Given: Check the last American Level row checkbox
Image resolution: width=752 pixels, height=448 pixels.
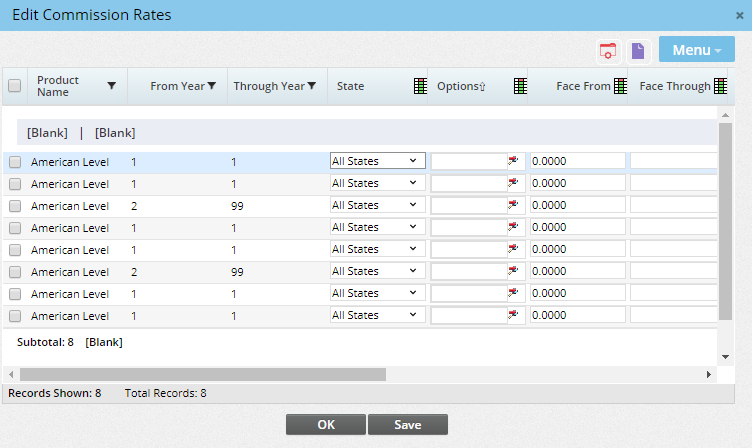Looking at the screenshot, I should click(15, 316).
